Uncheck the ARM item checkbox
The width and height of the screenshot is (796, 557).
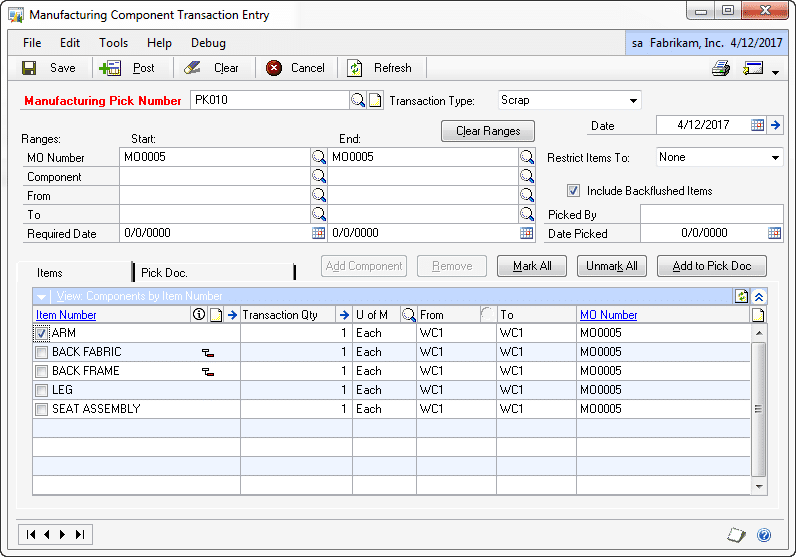[x=41, y=333]
